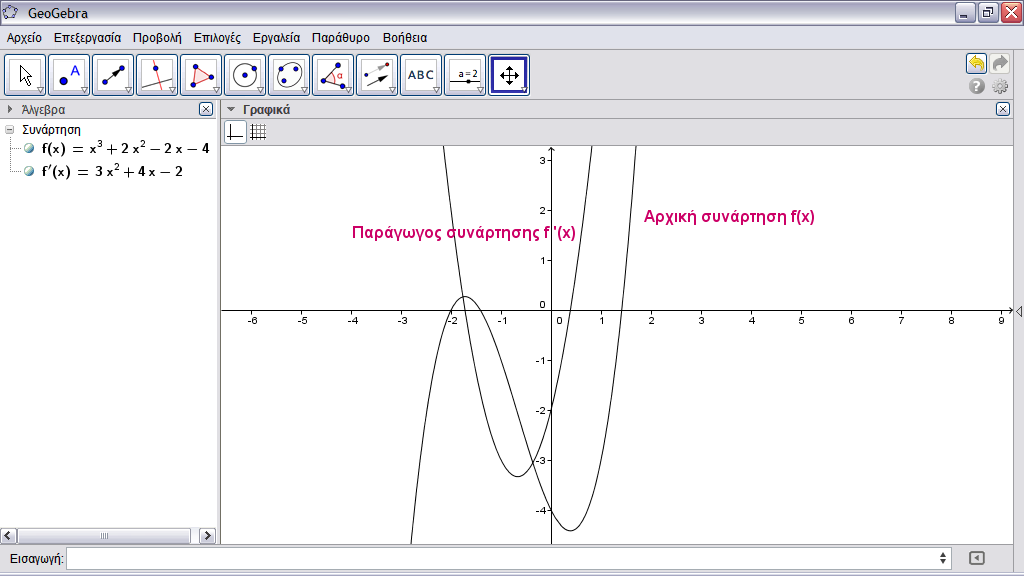Open dropdown arrow of Point tool
The width and height of the screenshot is (1024, 576).
[84, 90]
